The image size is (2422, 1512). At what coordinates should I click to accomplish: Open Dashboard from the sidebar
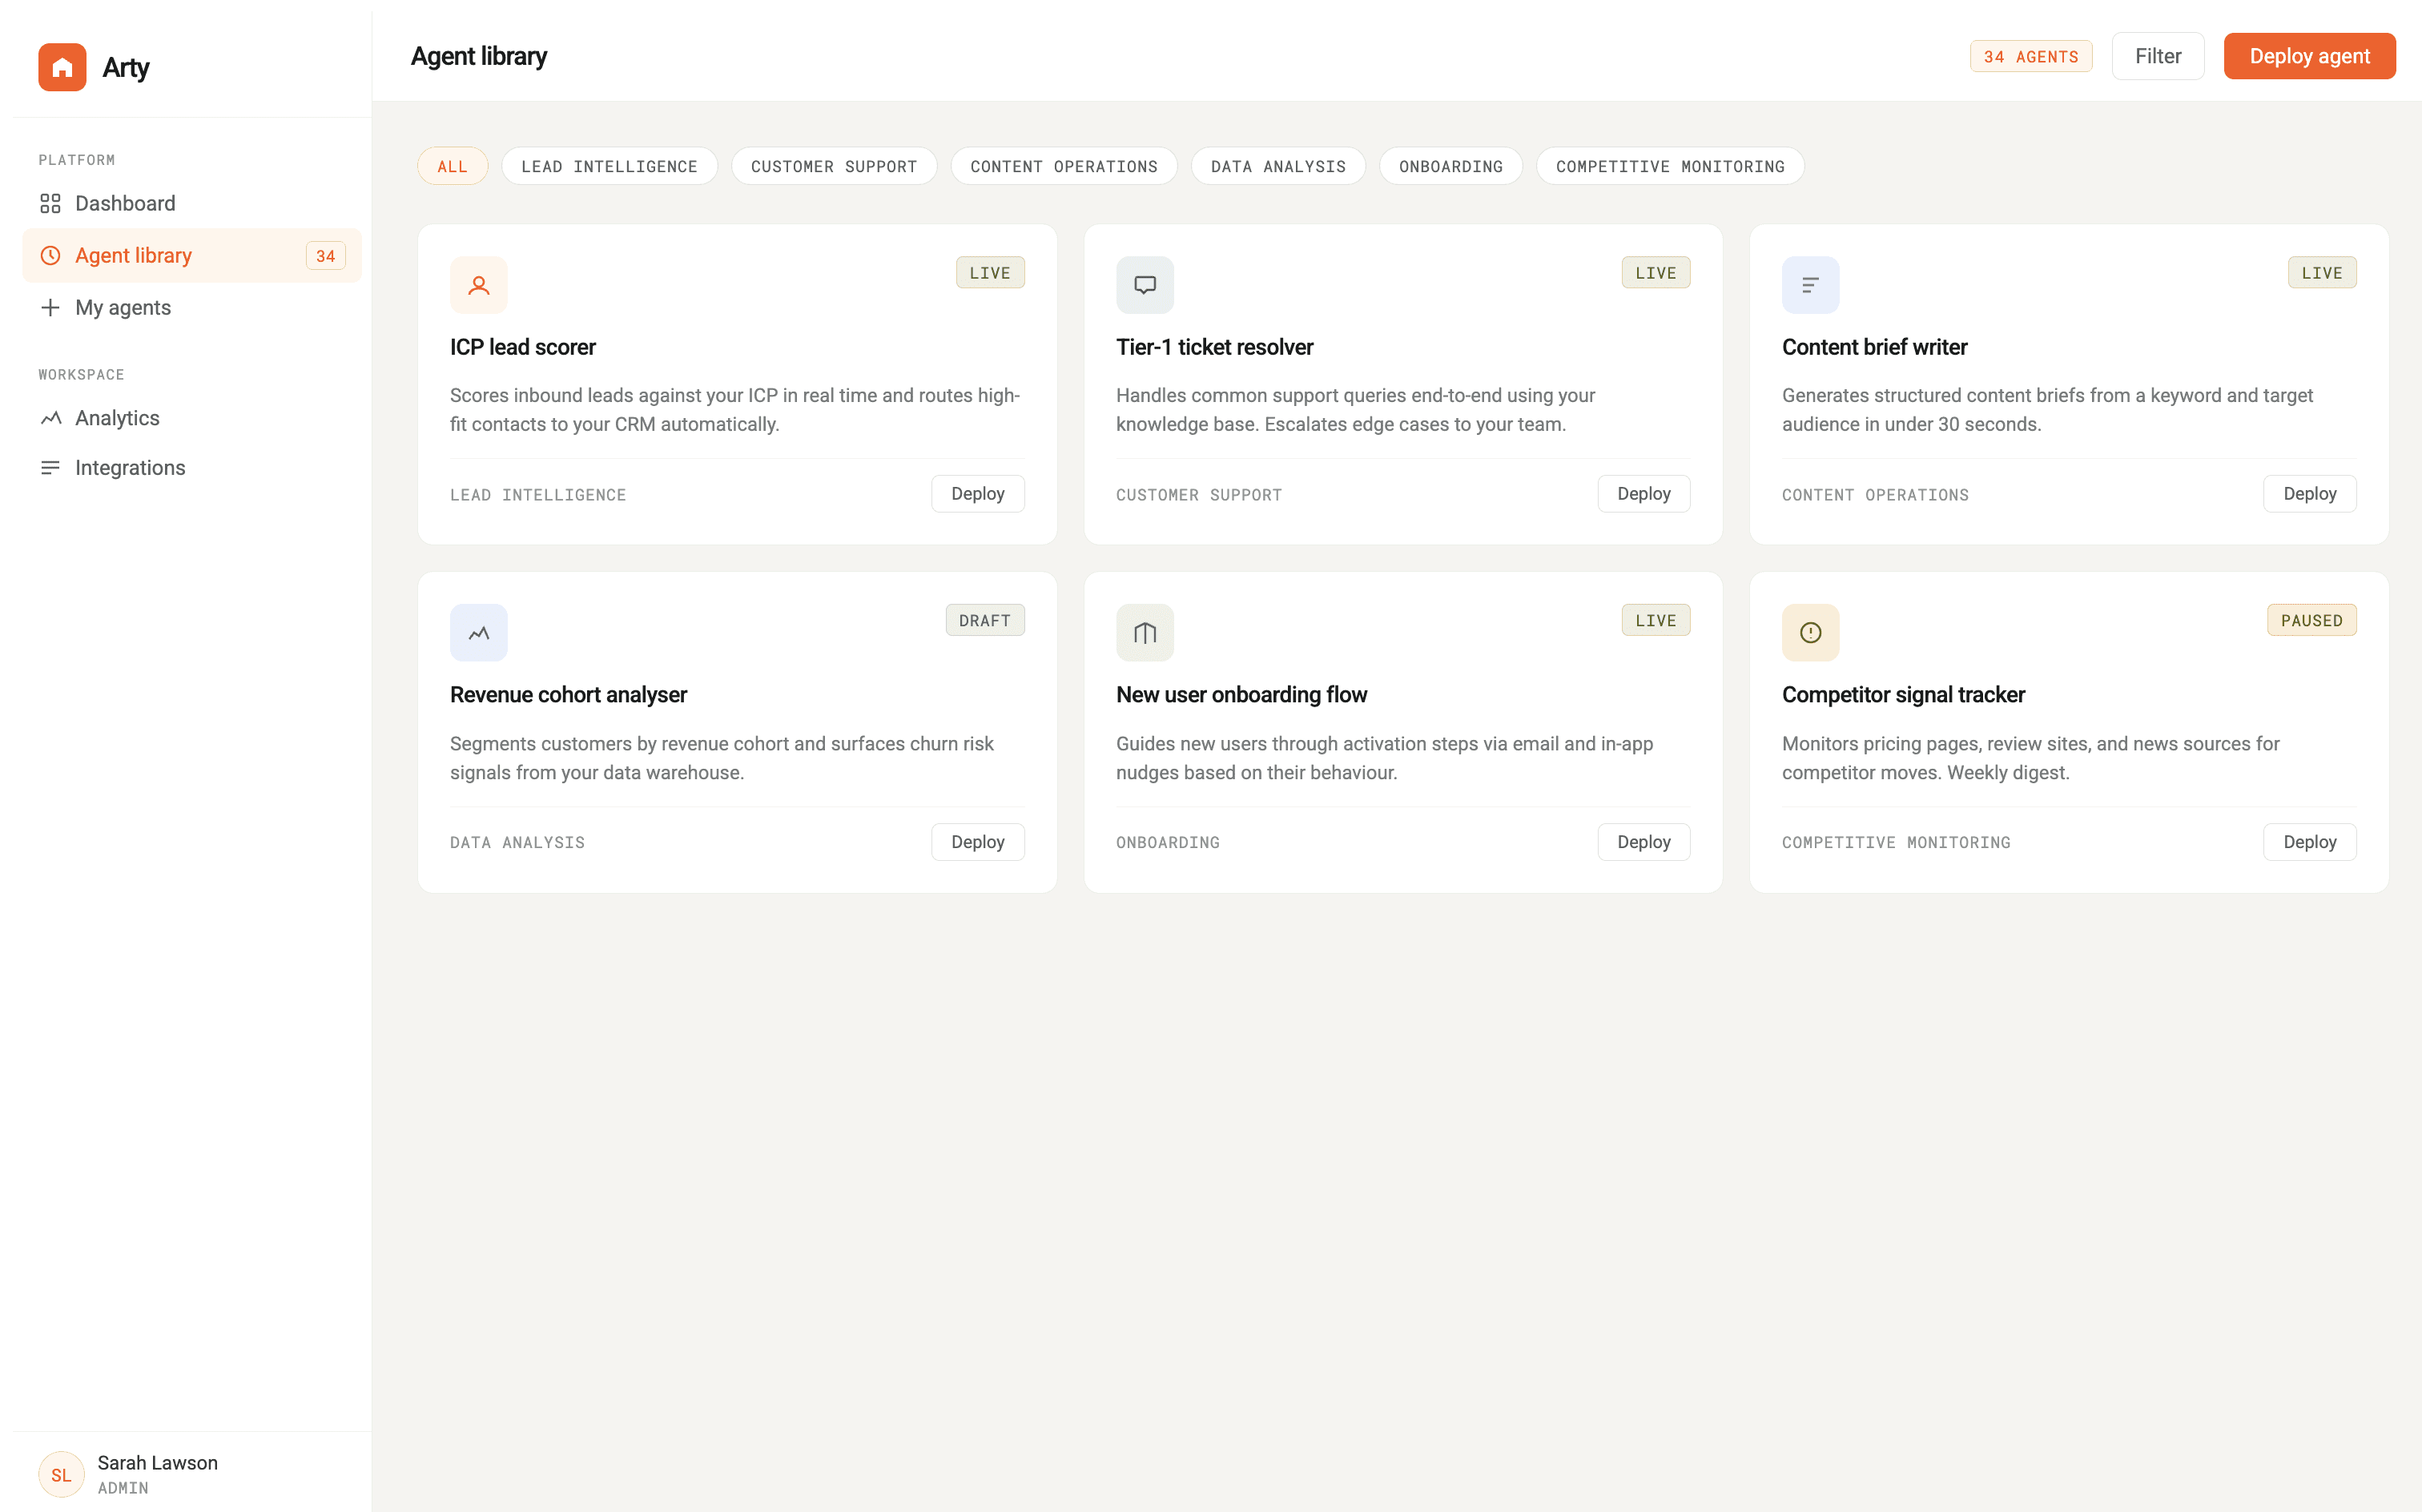125,203
